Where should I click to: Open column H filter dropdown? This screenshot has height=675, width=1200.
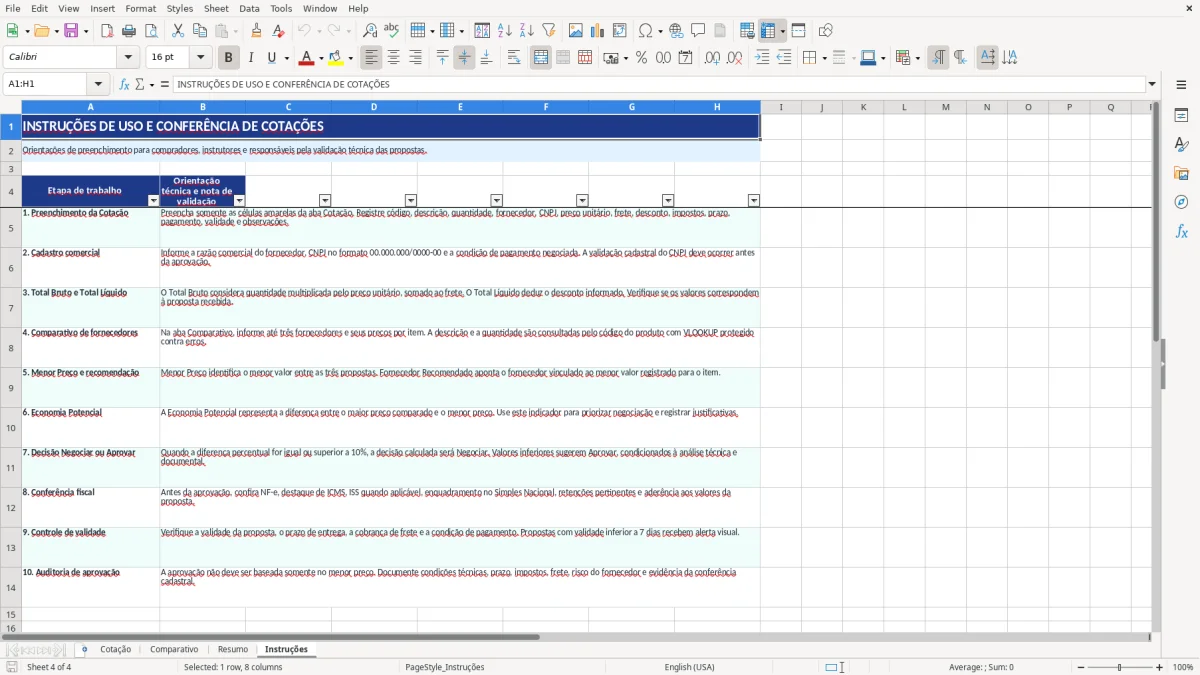click(x=754, y=200)
